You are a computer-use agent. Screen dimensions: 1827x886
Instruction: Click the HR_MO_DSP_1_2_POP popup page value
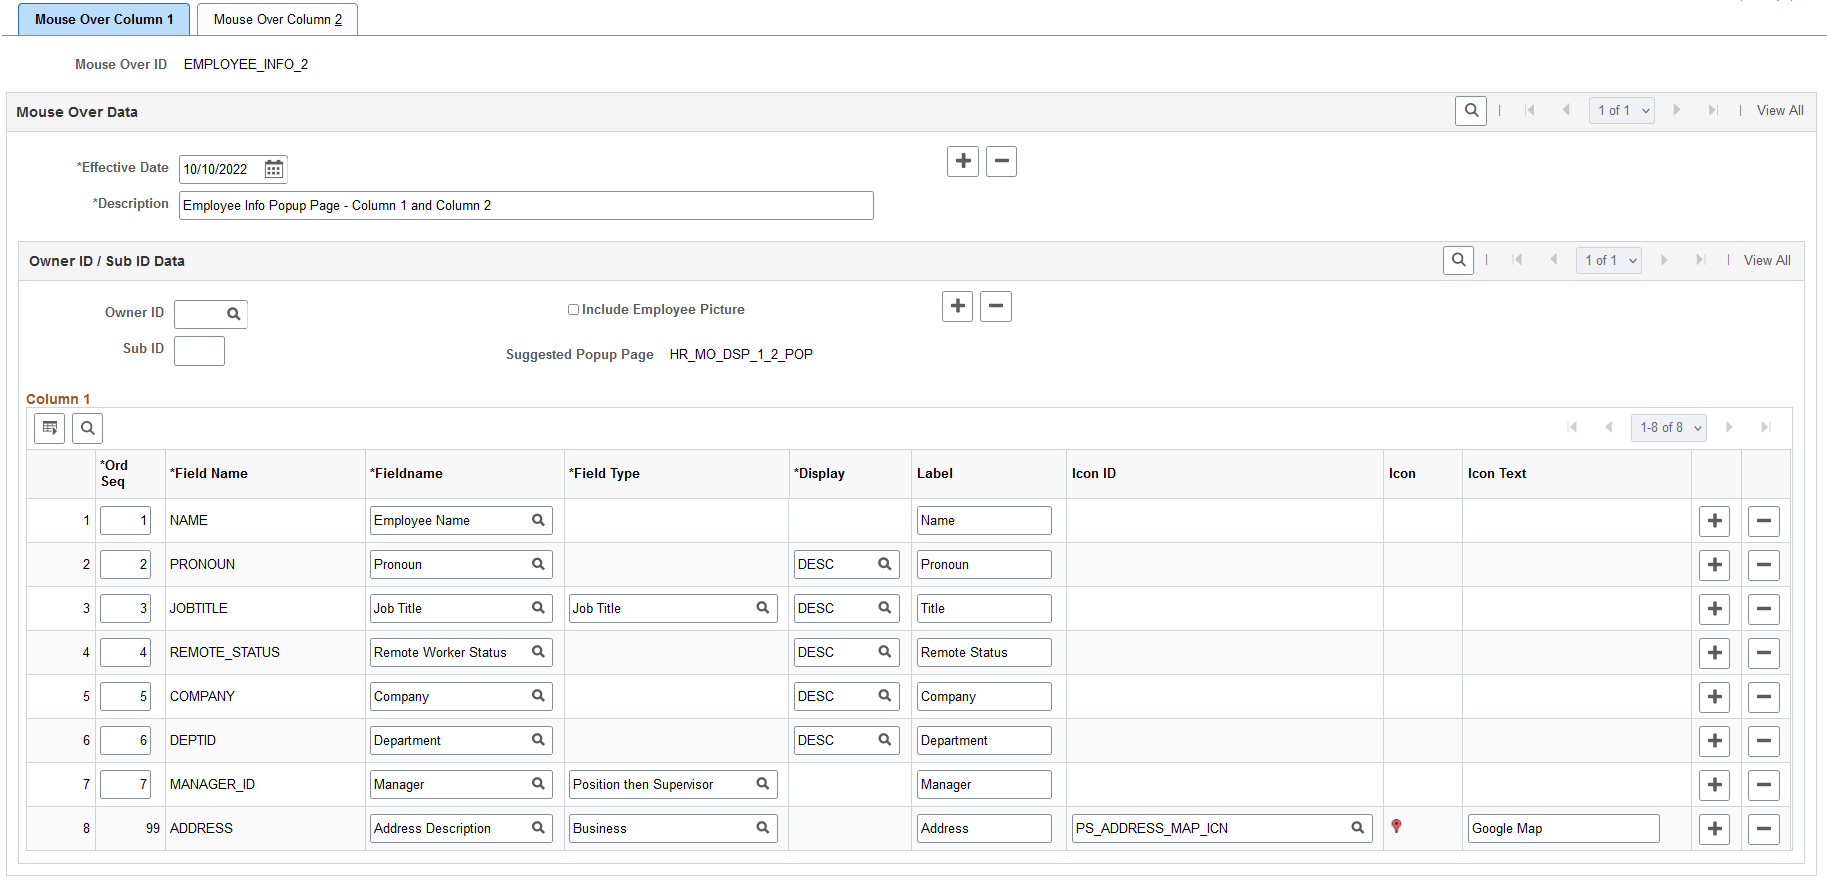[741, 355]
